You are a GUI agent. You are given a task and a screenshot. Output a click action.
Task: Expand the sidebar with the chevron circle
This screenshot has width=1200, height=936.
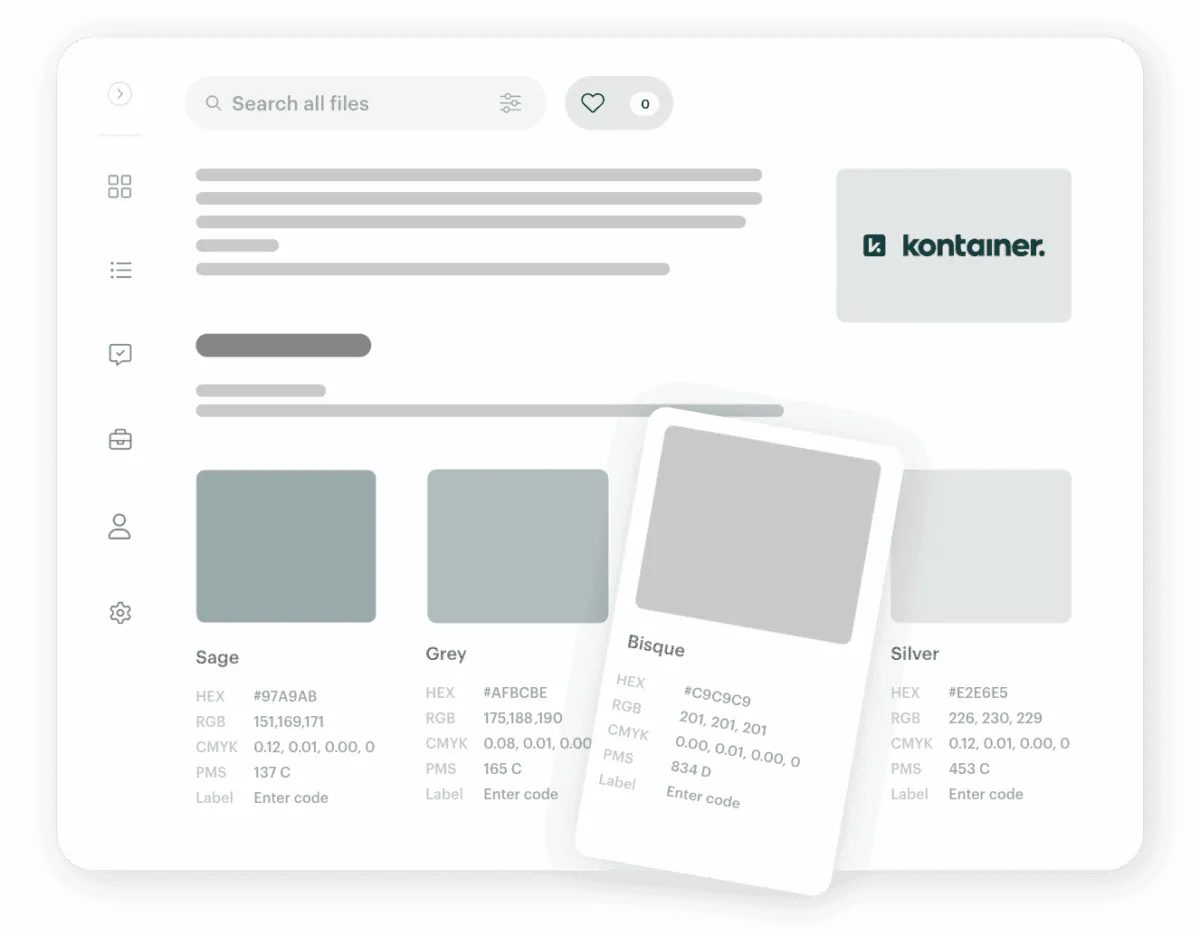click(119, 94)
